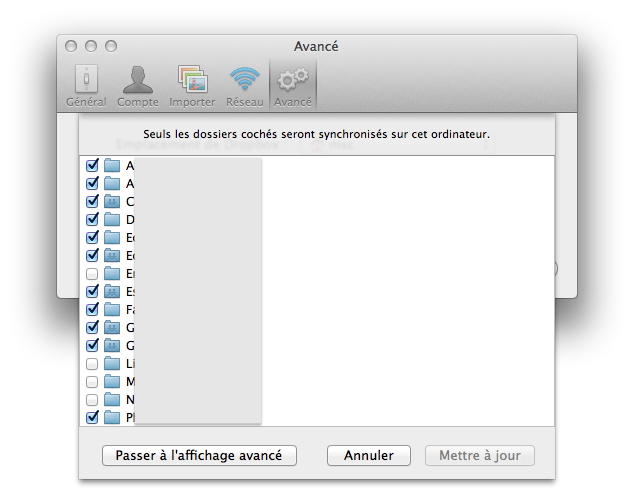The width and height of the screenshot is (634, 490).
Task: Open the Compte user silhouette icon
Action: coord(137,80)
